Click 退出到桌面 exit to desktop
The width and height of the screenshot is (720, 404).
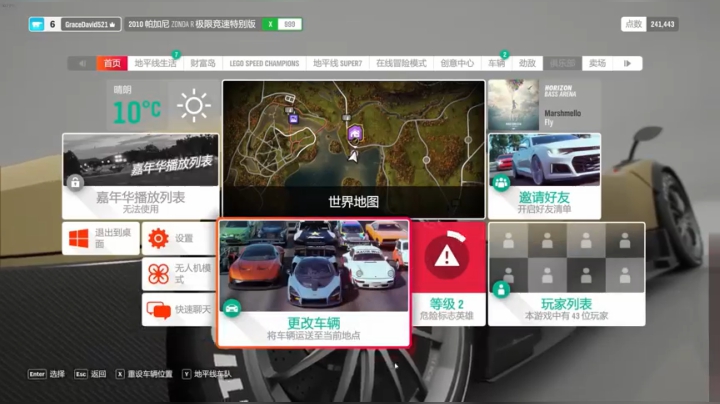[101, 238]
